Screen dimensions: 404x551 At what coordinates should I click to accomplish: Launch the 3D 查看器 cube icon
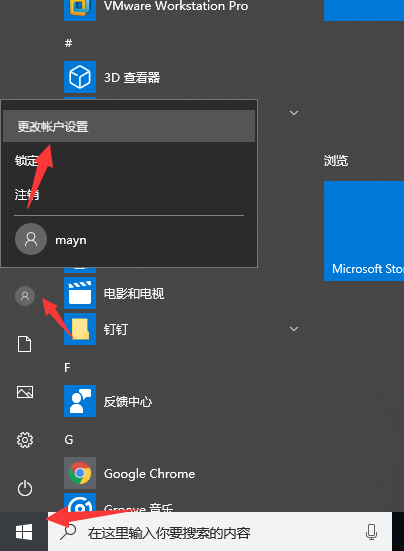click(x=80, y=77)
